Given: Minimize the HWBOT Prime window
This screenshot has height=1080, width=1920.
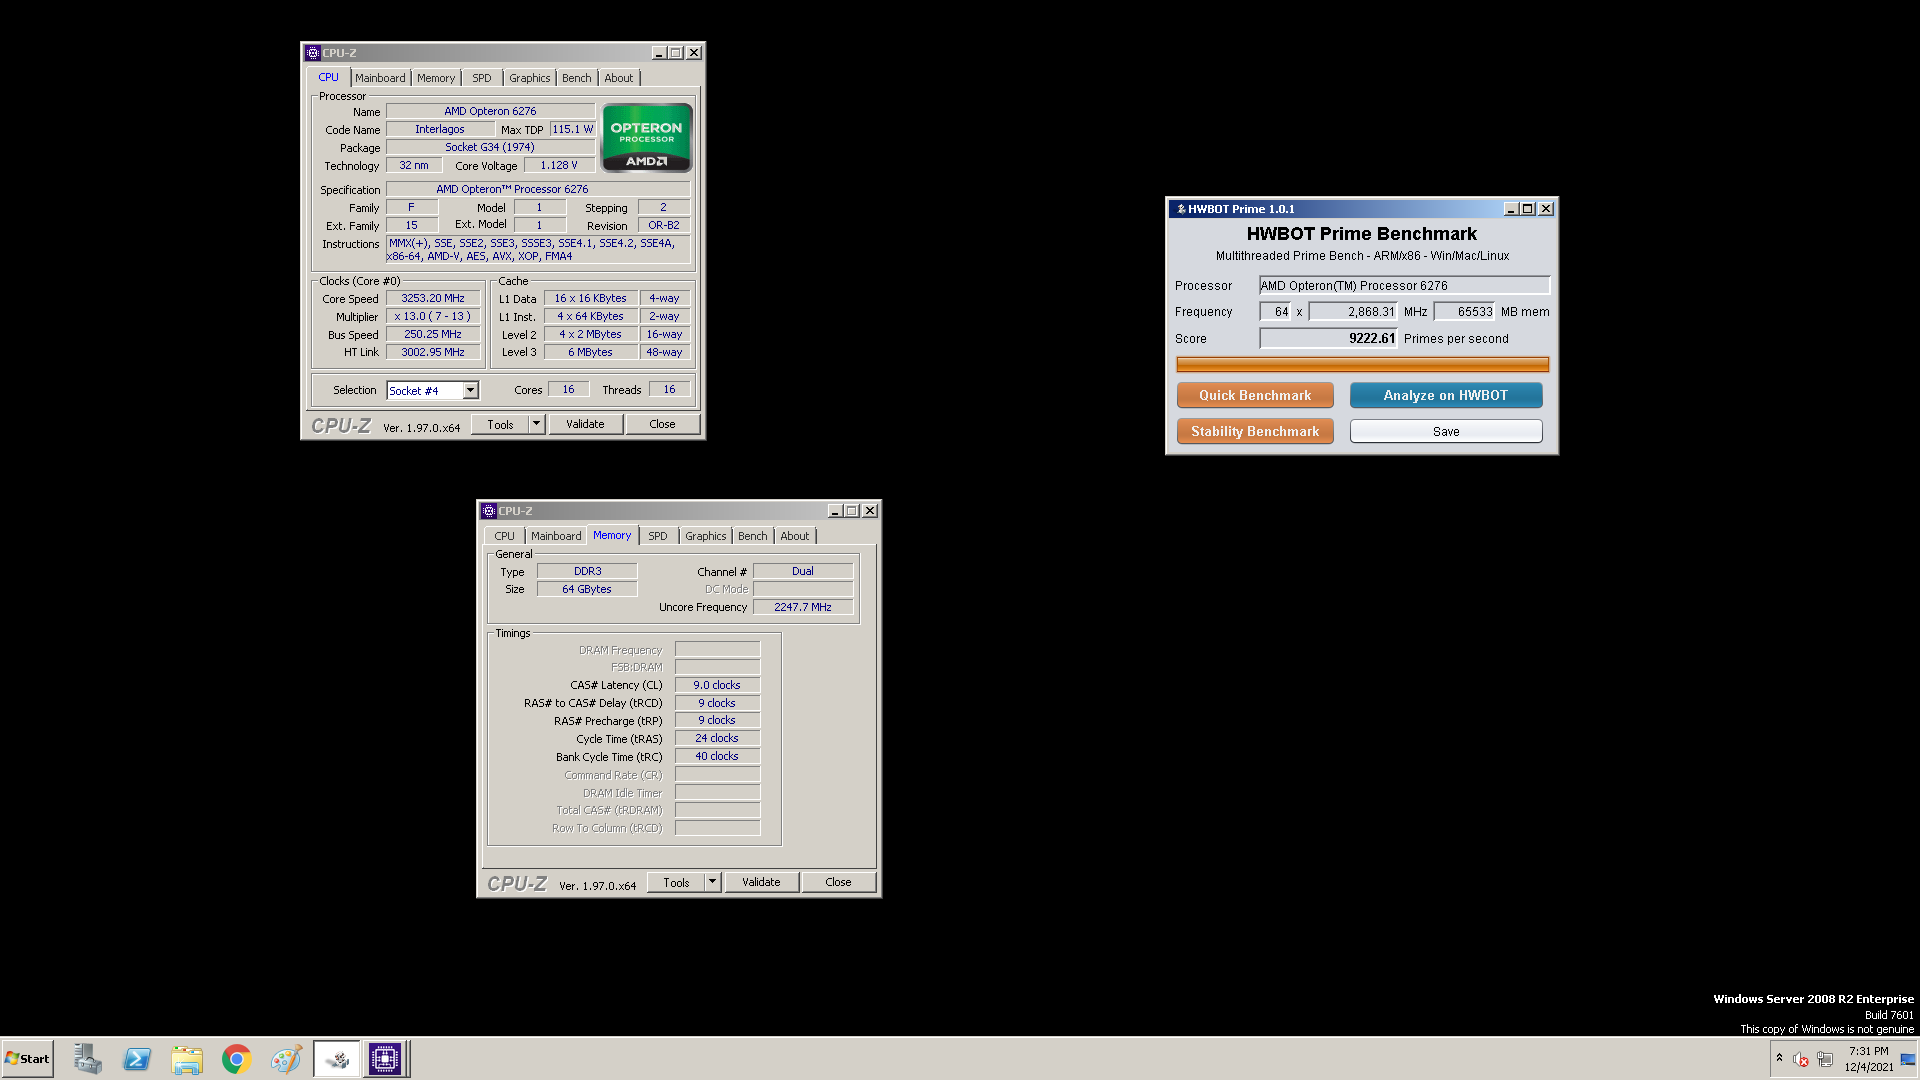Looking at the screenshot, I should [x=1511, y=209].
